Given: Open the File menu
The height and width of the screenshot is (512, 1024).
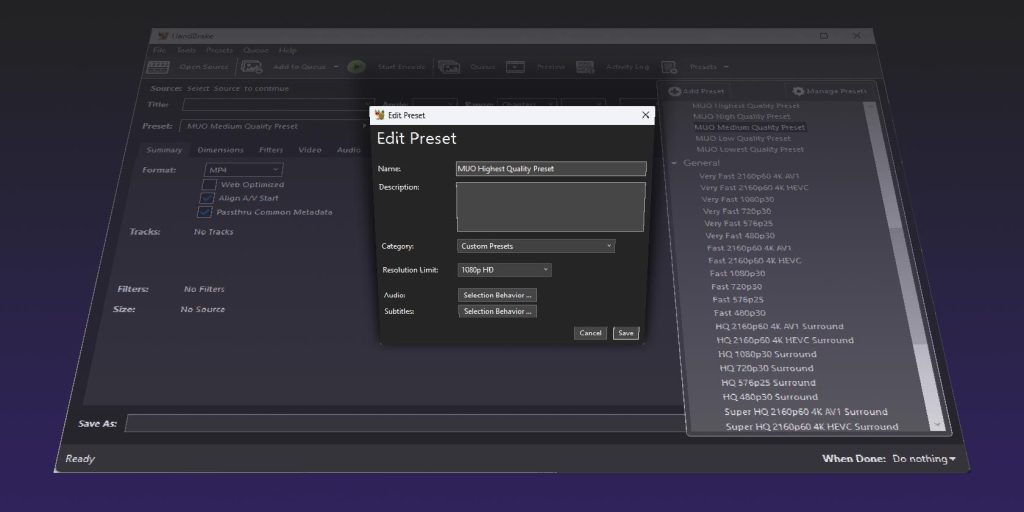Looking at the screenshot, I should click(x=159, y=50).
